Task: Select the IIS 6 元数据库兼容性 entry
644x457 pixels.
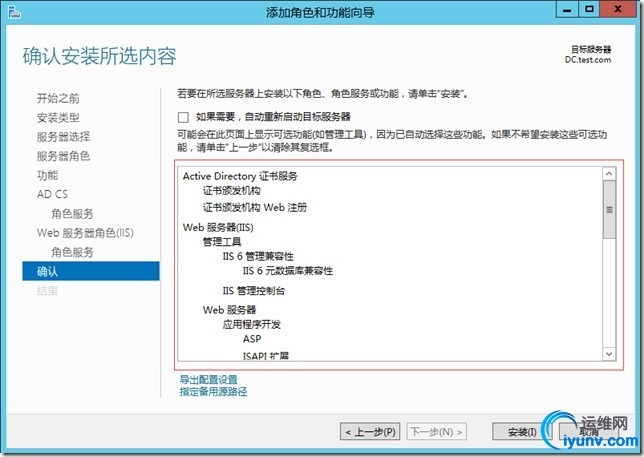Action: [288, 271]
